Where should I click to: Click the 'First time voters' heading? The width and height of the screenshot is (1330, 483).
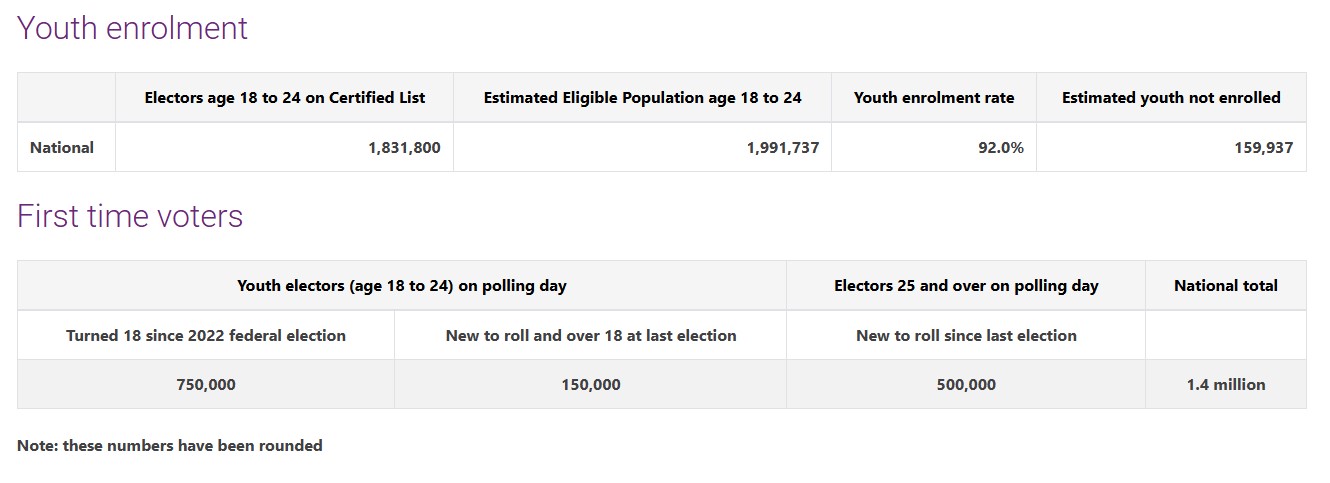(x=130, y=216)
